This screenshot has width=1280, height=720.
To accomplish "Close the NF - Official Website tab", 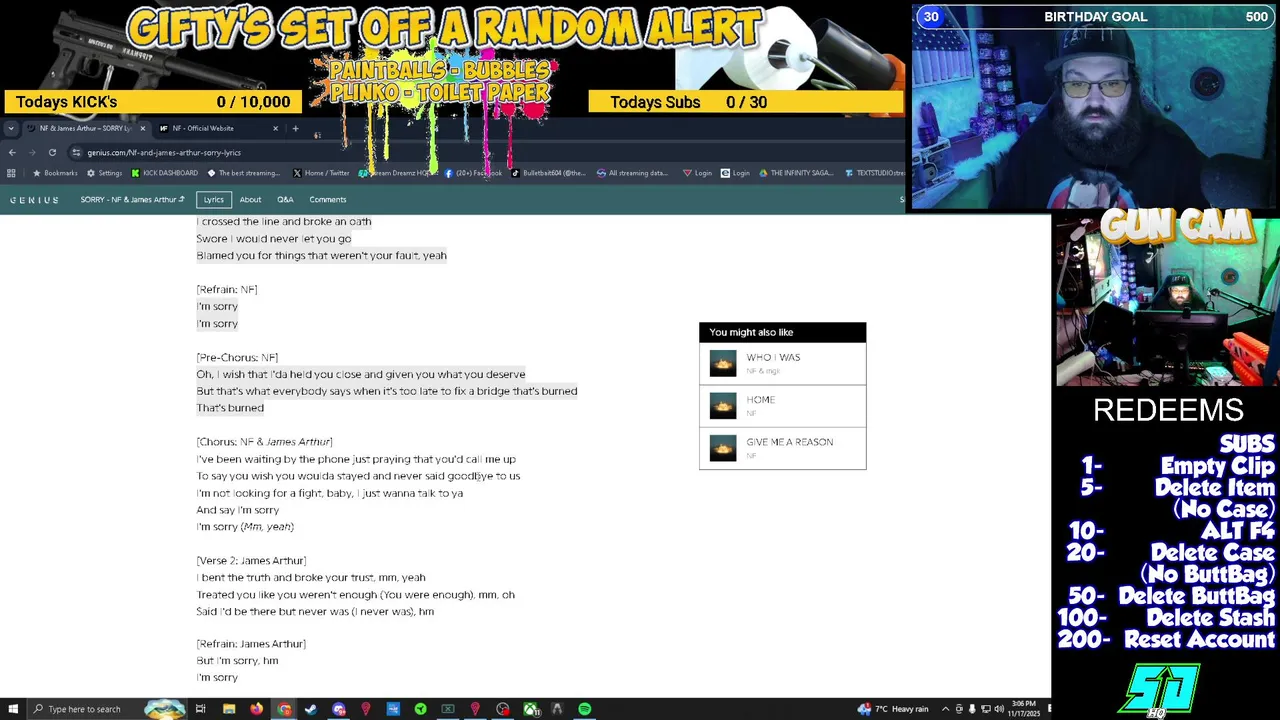I will (275, 128).
